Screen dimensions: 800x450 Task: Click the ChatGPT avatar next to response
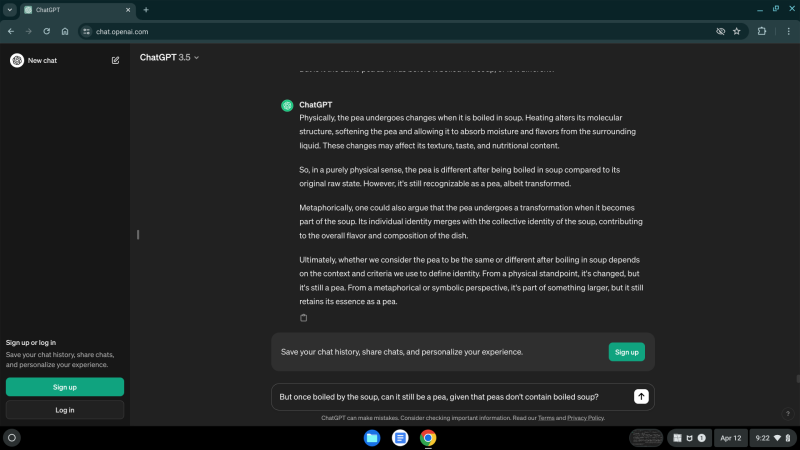[x=287, y=105]
